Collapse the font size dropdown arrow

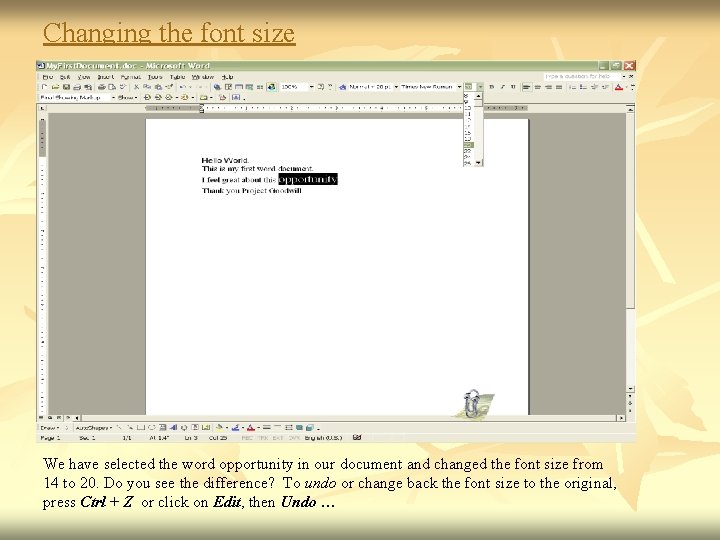coord(481,87)
